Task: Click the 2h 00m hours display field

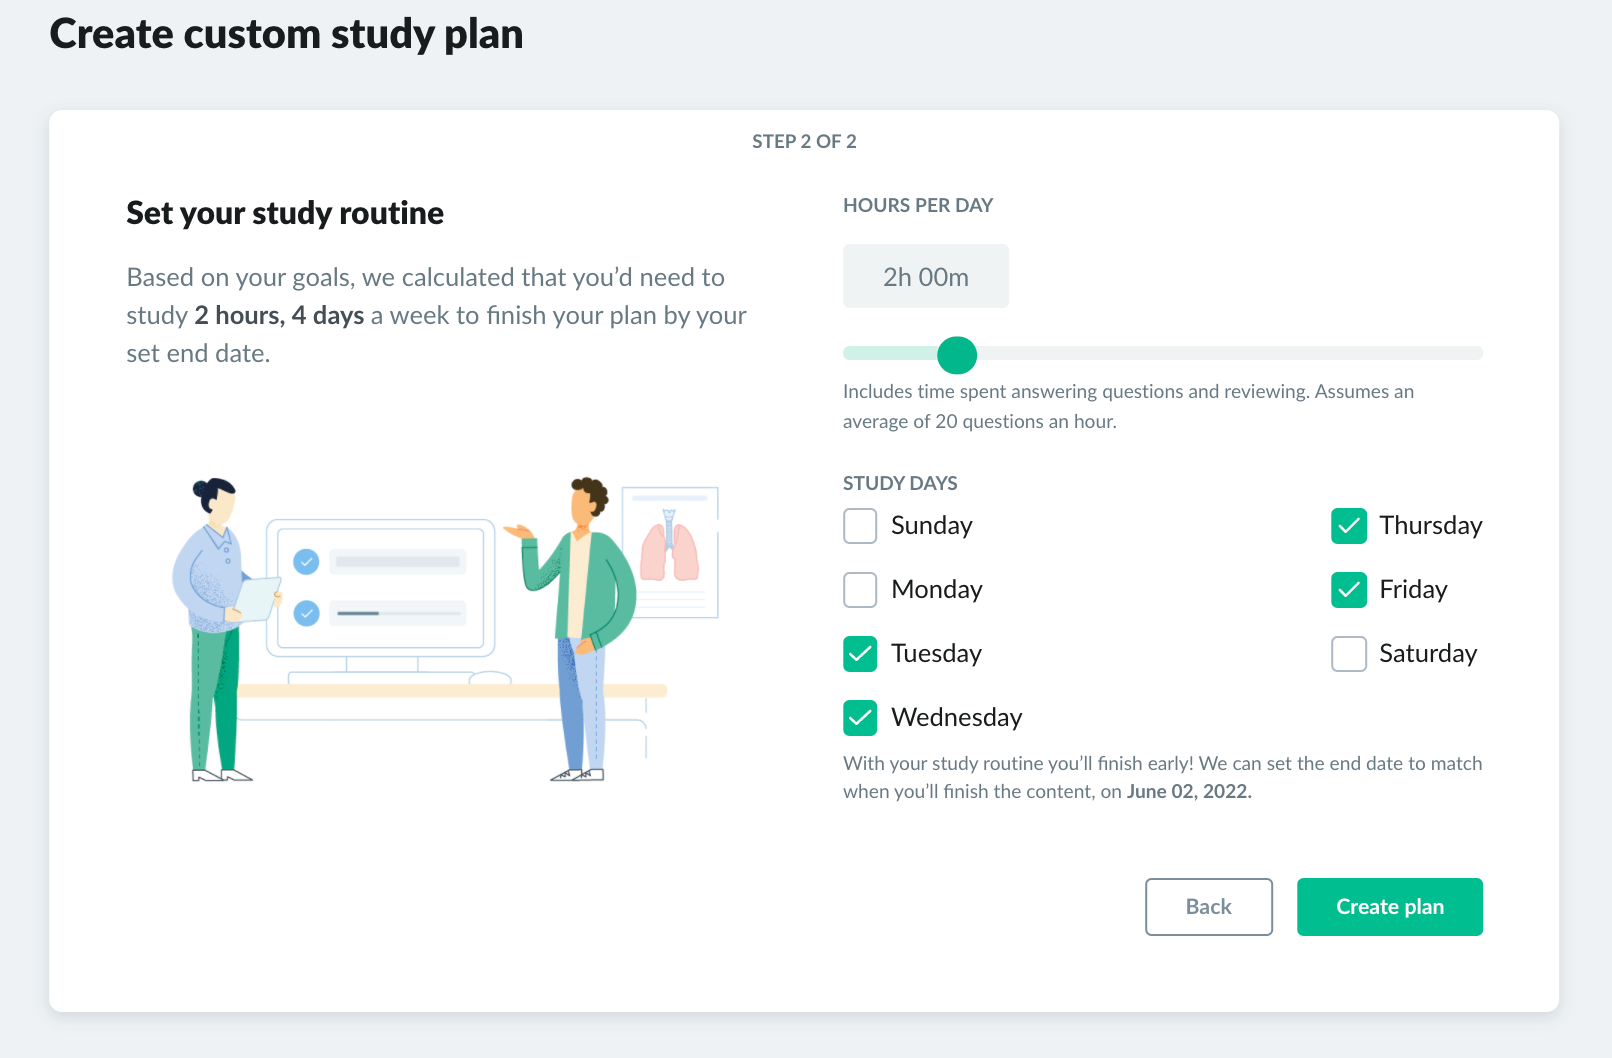Action: tap(925, 276)
